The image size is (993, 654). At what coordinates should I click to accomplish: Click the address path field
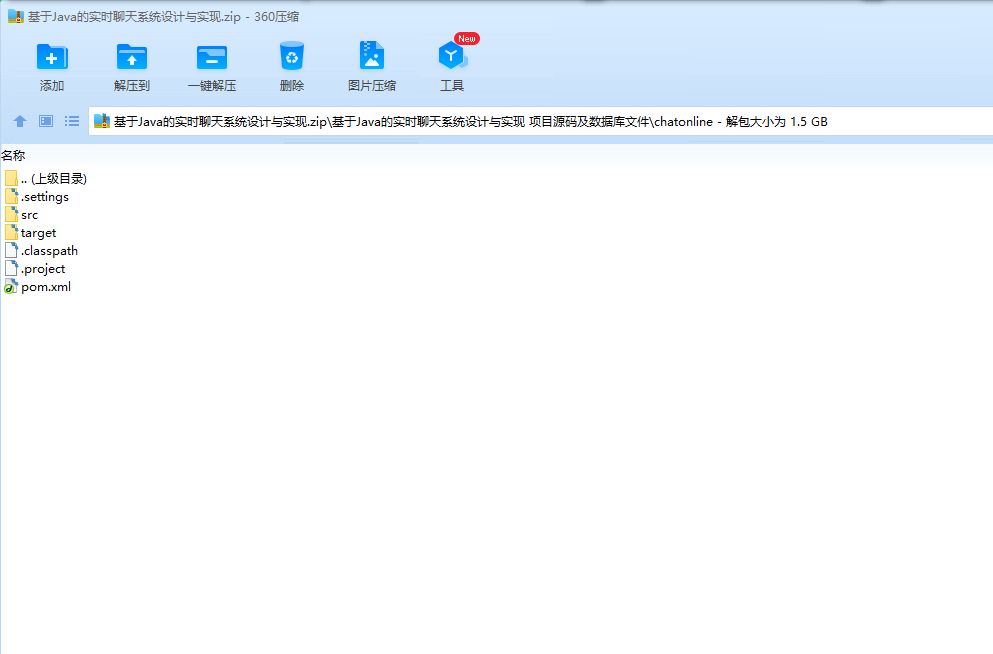point(540,121)
